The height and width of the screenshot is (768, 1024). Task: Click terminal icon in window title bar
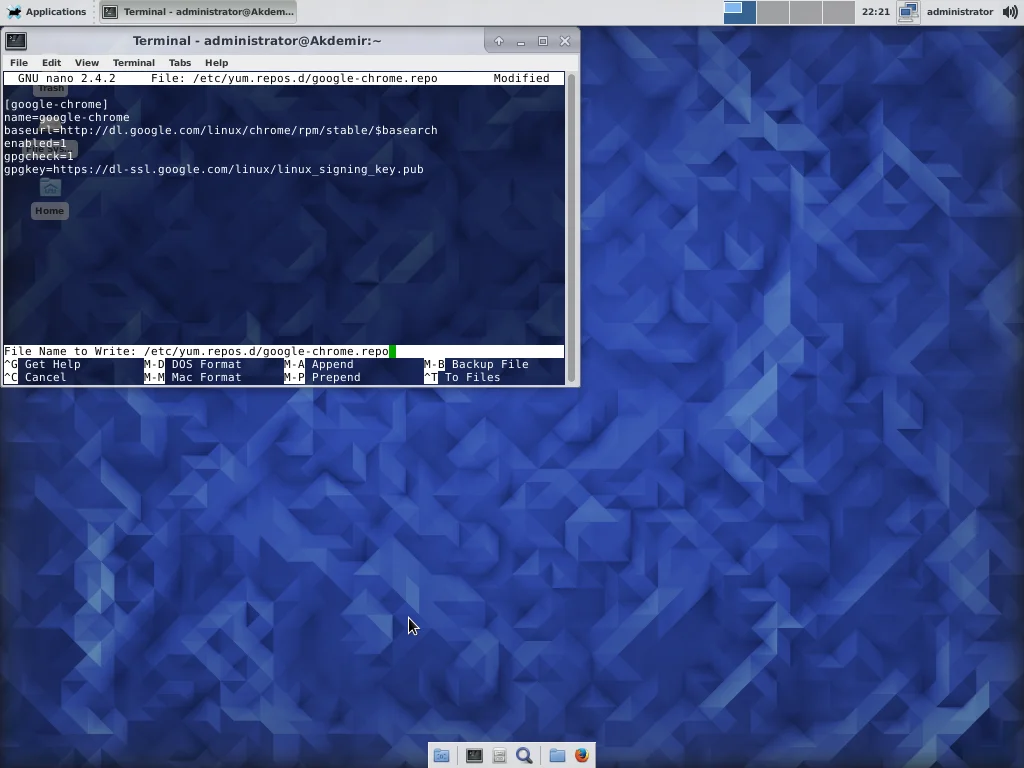click(16, 41)
